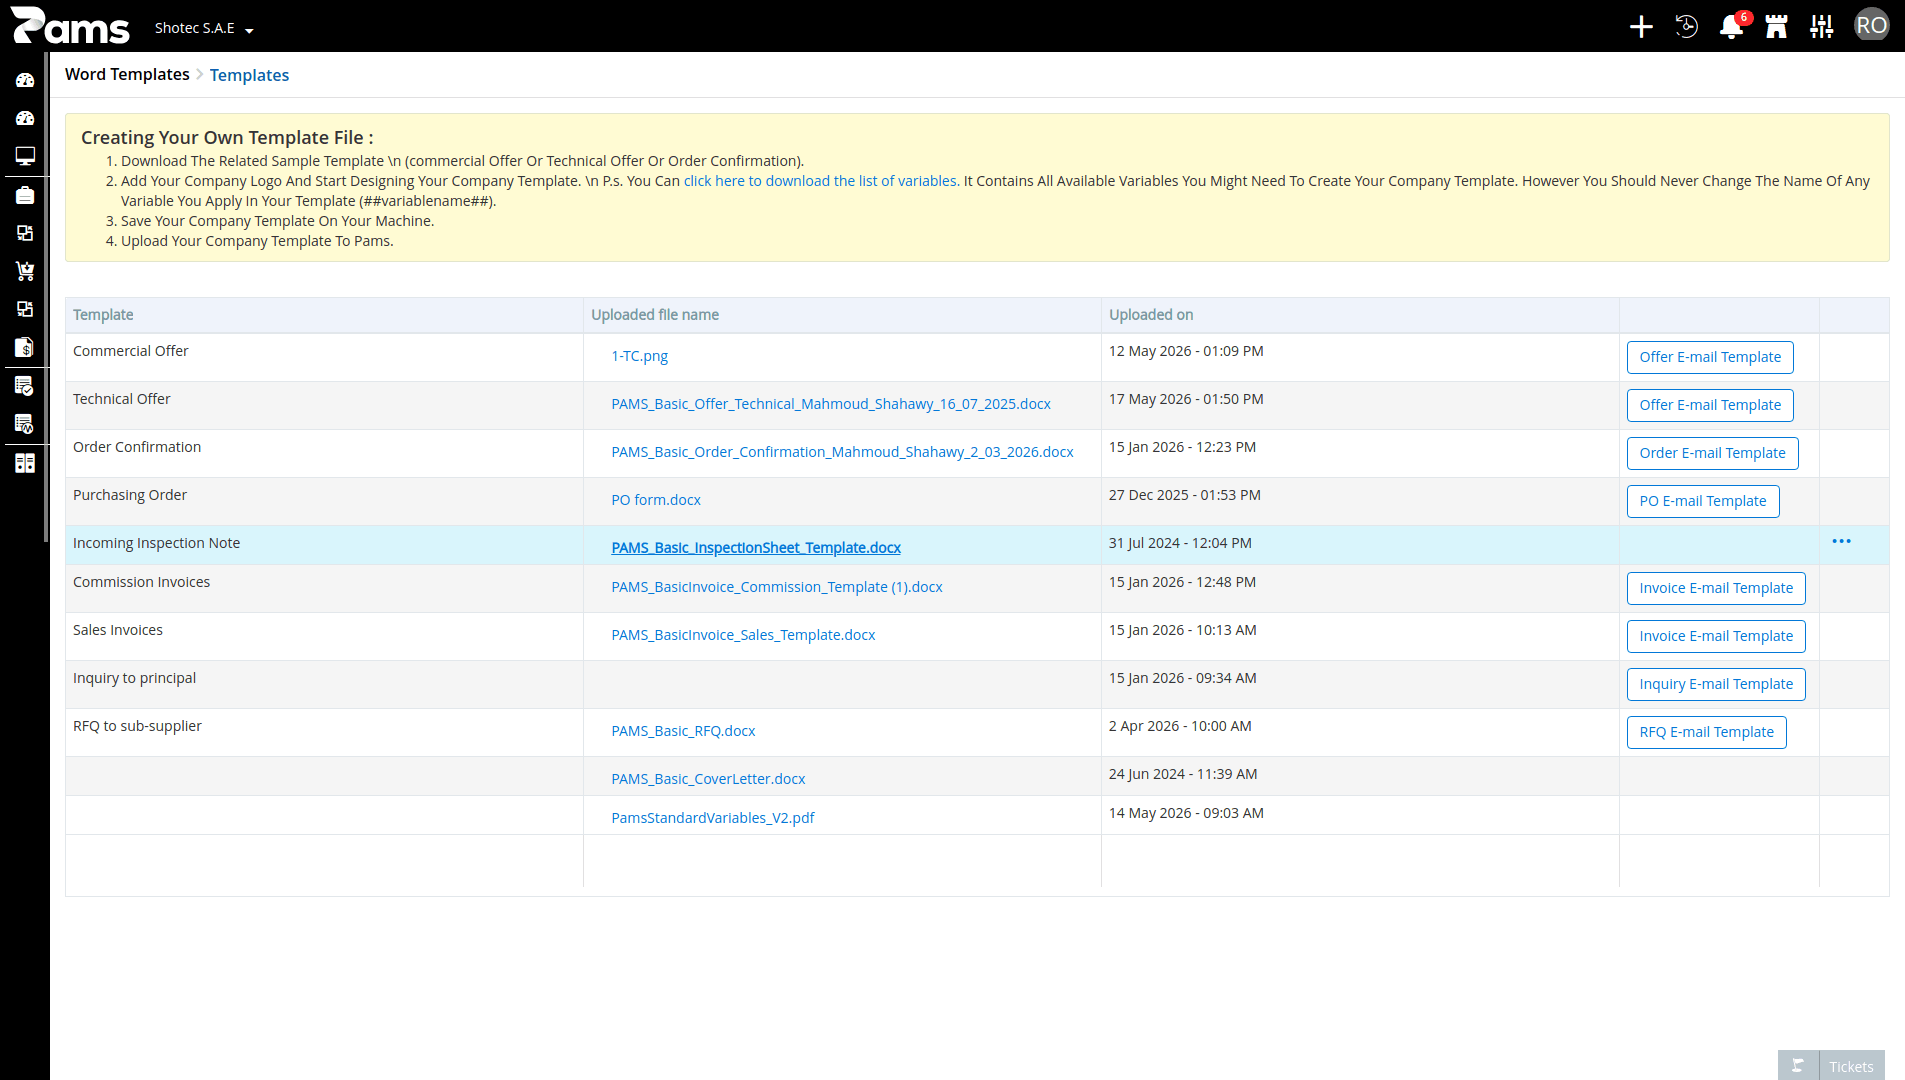Open the PO form.docx file link
Image resolution: width=1905 pixels, height=1080 pixels.
pos(656,500)
